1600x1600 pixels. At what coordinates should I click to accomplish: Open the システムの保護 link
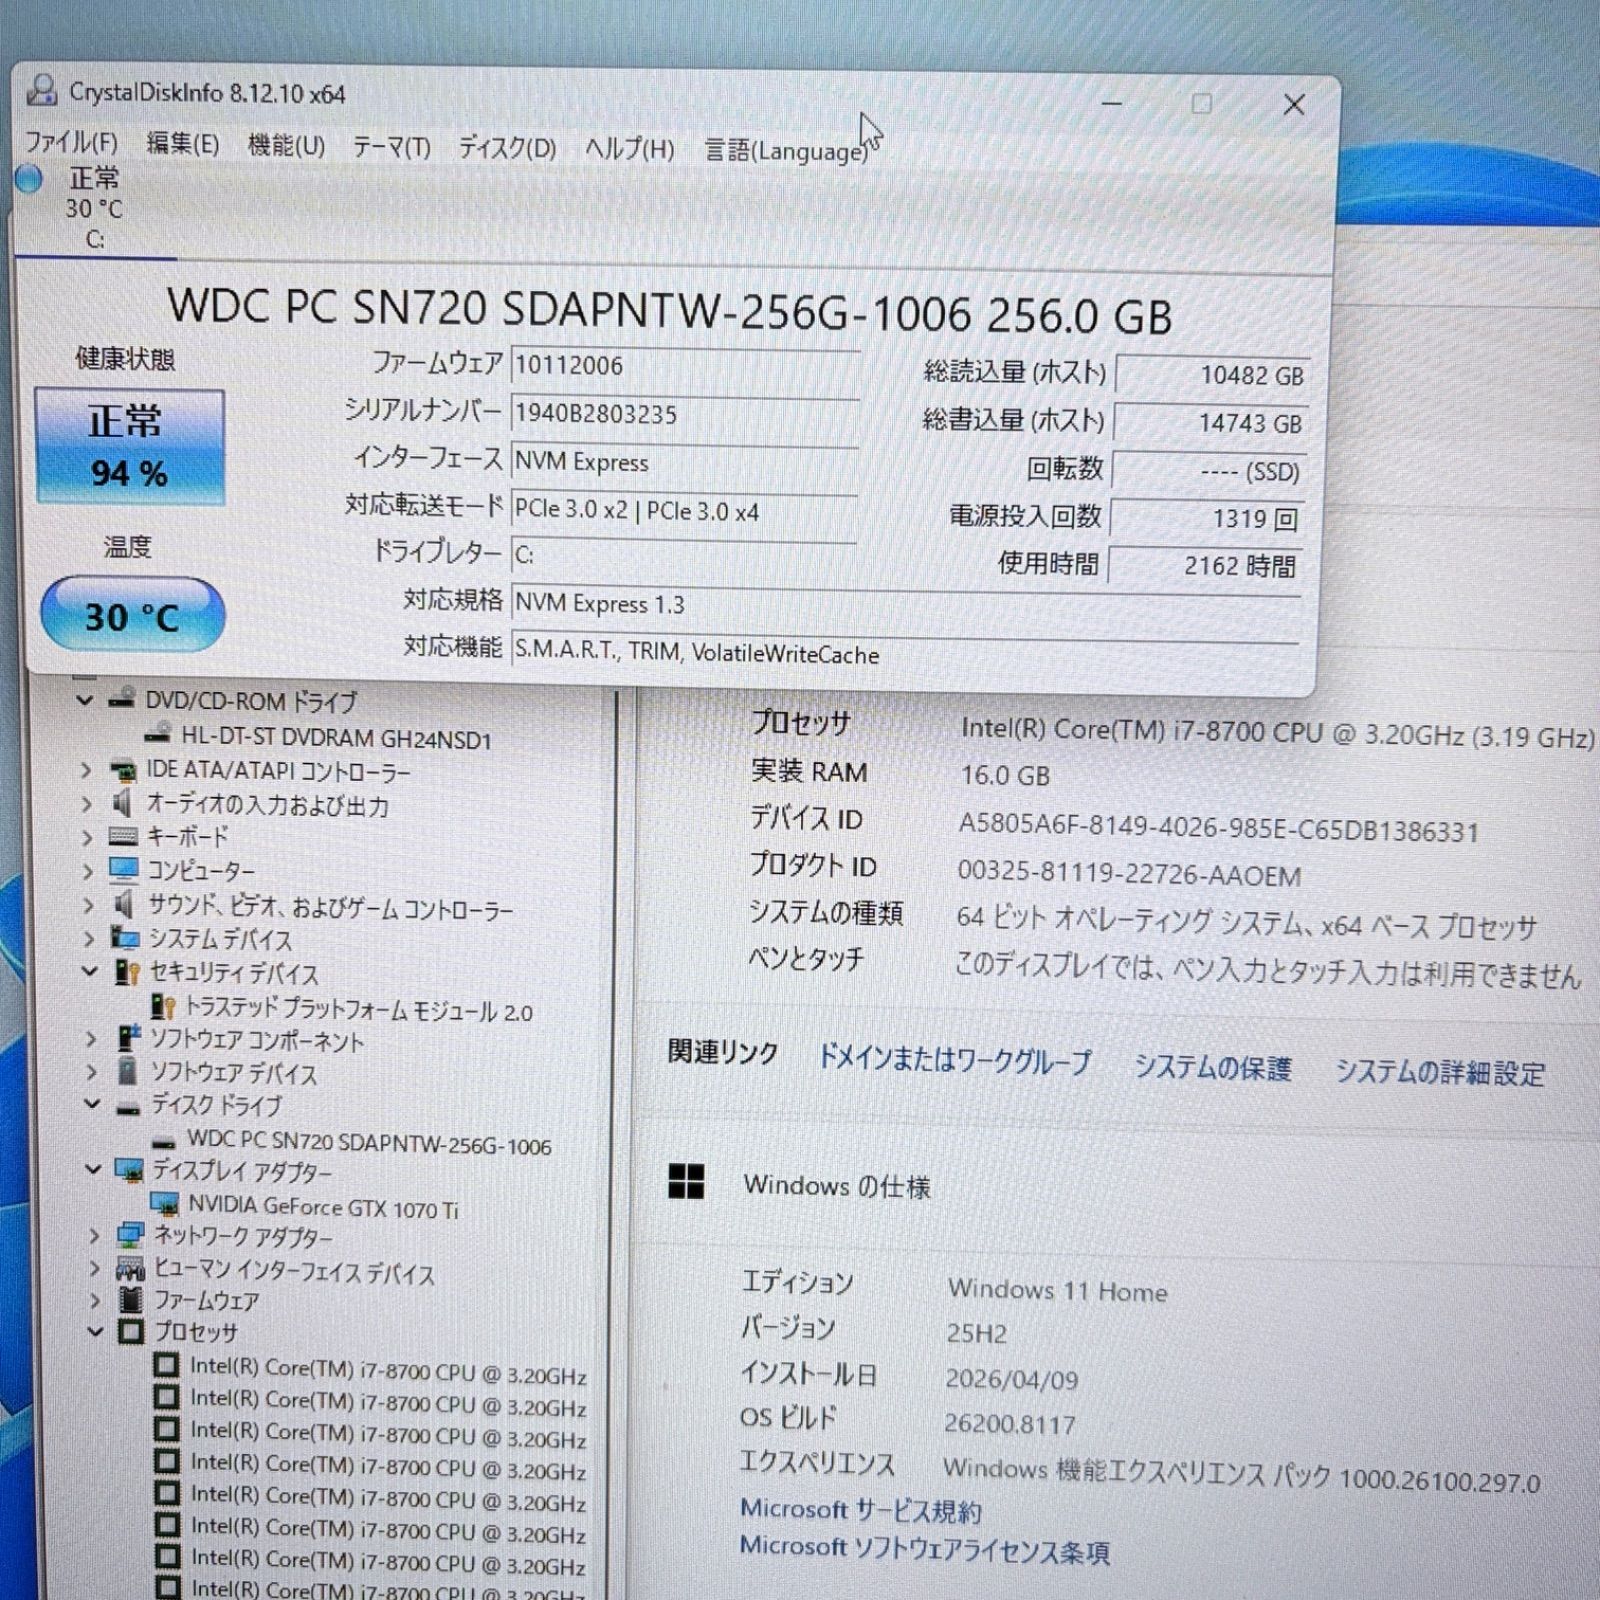(1212, 1068)
